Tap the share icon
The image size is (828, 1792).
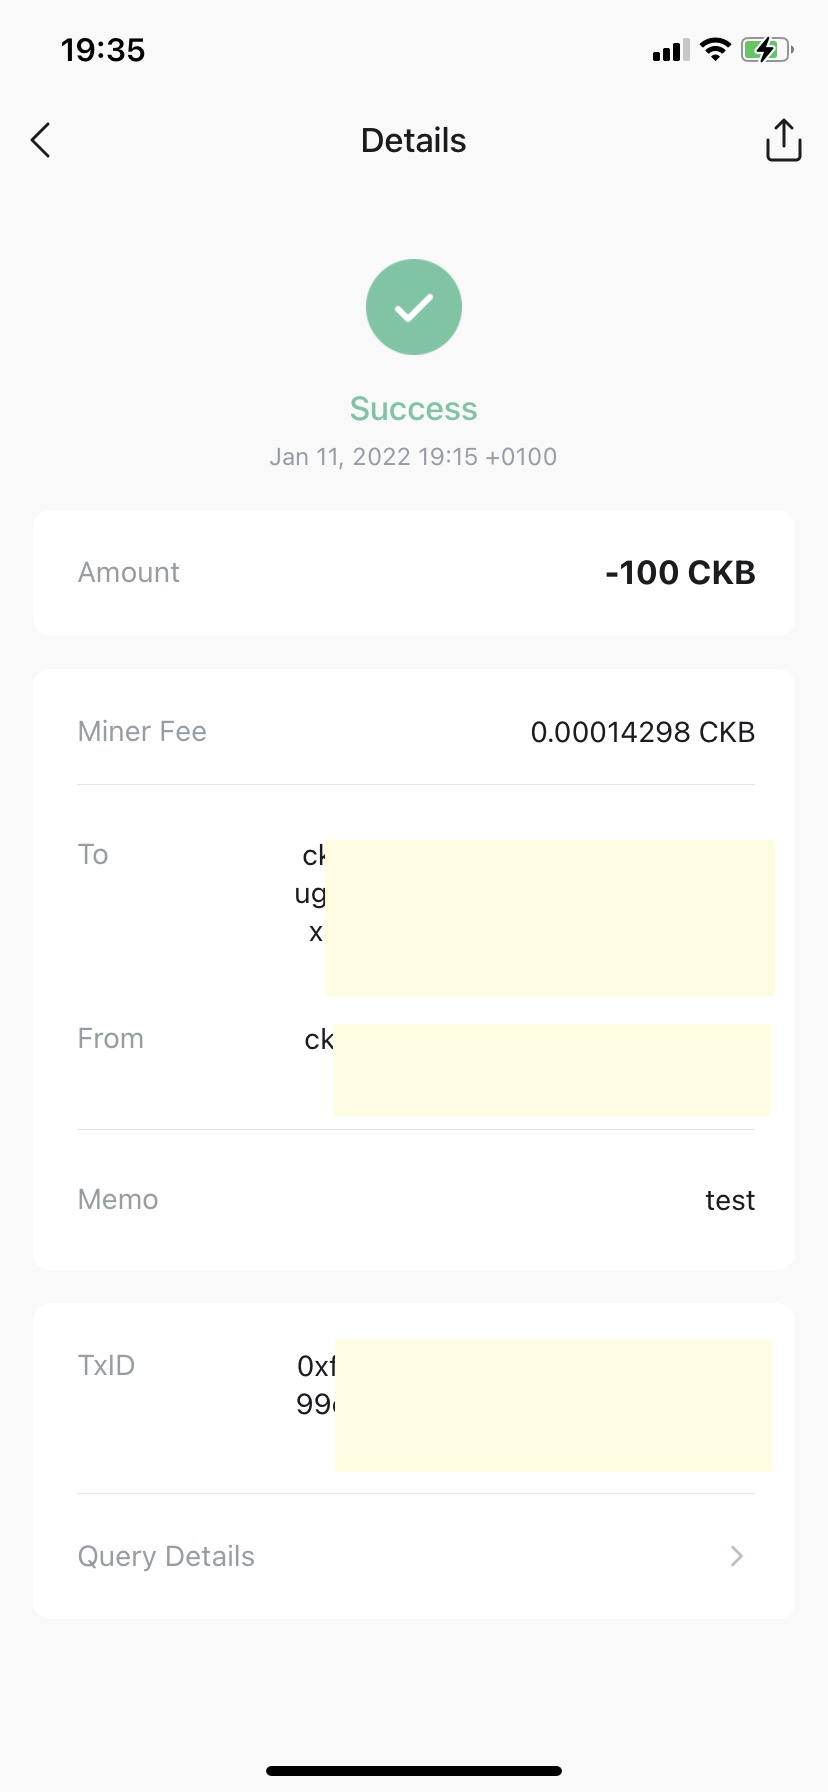pyautogui.click(x=783, y=140)
